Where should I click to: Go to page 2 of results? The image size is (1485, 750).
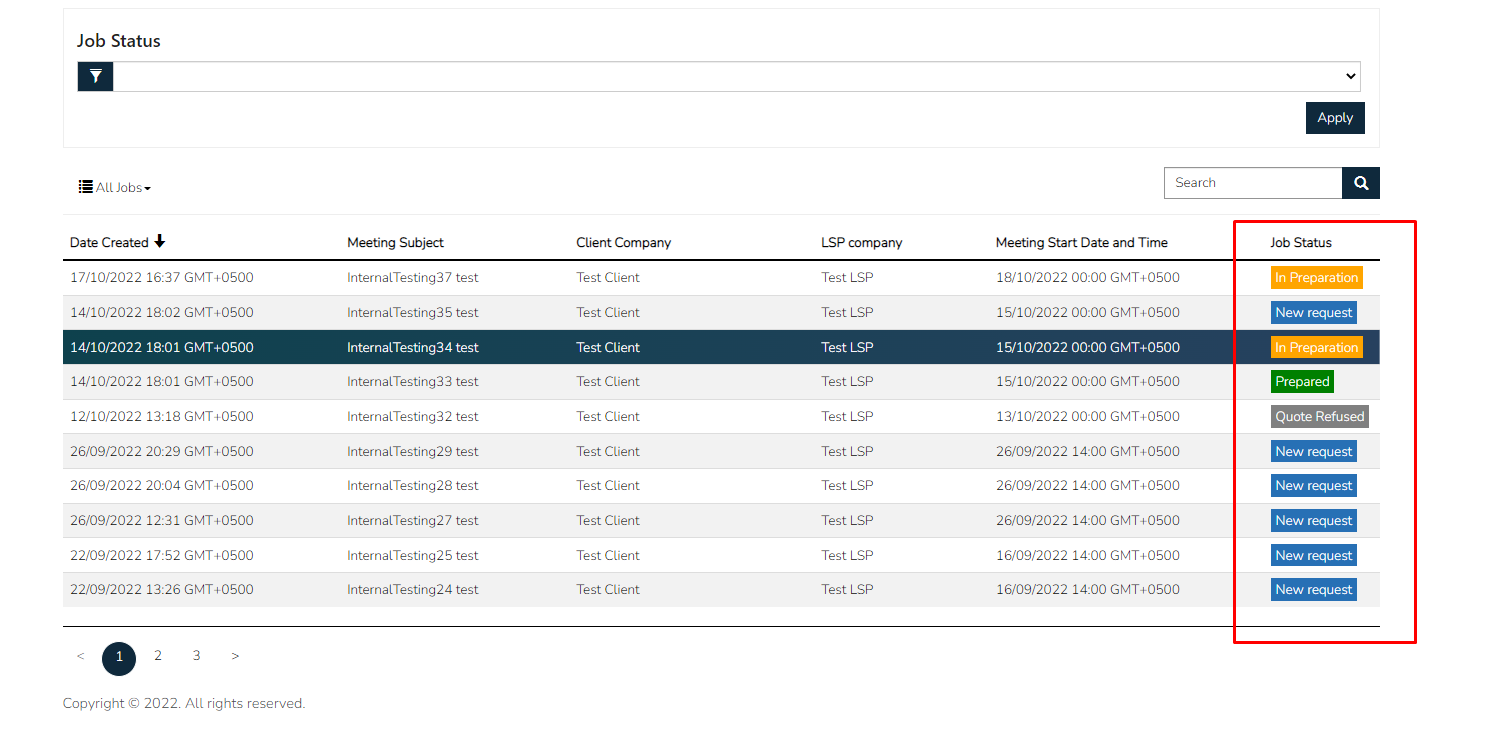click(157, 656)
